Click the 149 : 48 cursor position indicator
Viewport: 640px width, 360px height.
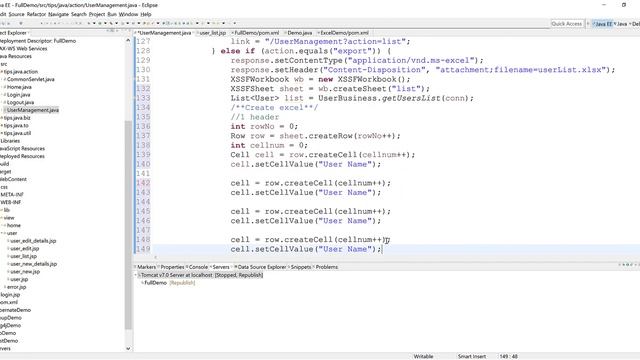point(509,356)
